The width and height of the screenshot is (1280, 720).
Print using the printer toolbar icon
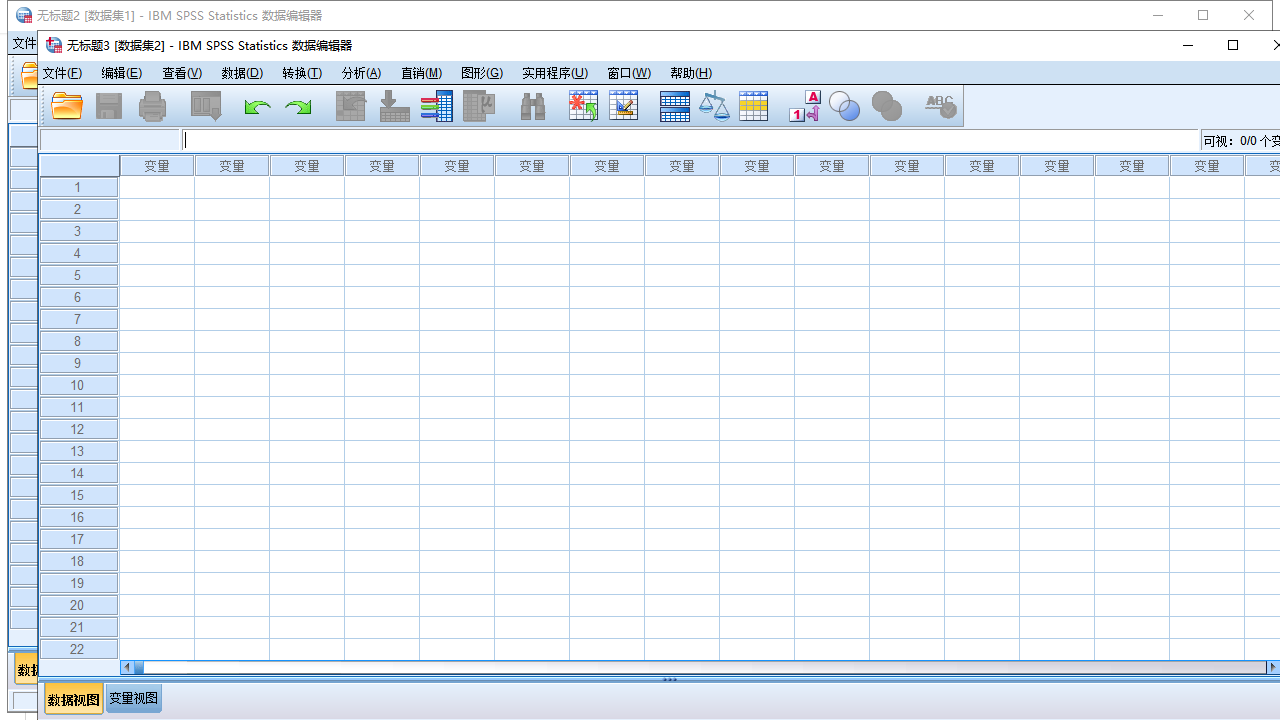[152, 106]
